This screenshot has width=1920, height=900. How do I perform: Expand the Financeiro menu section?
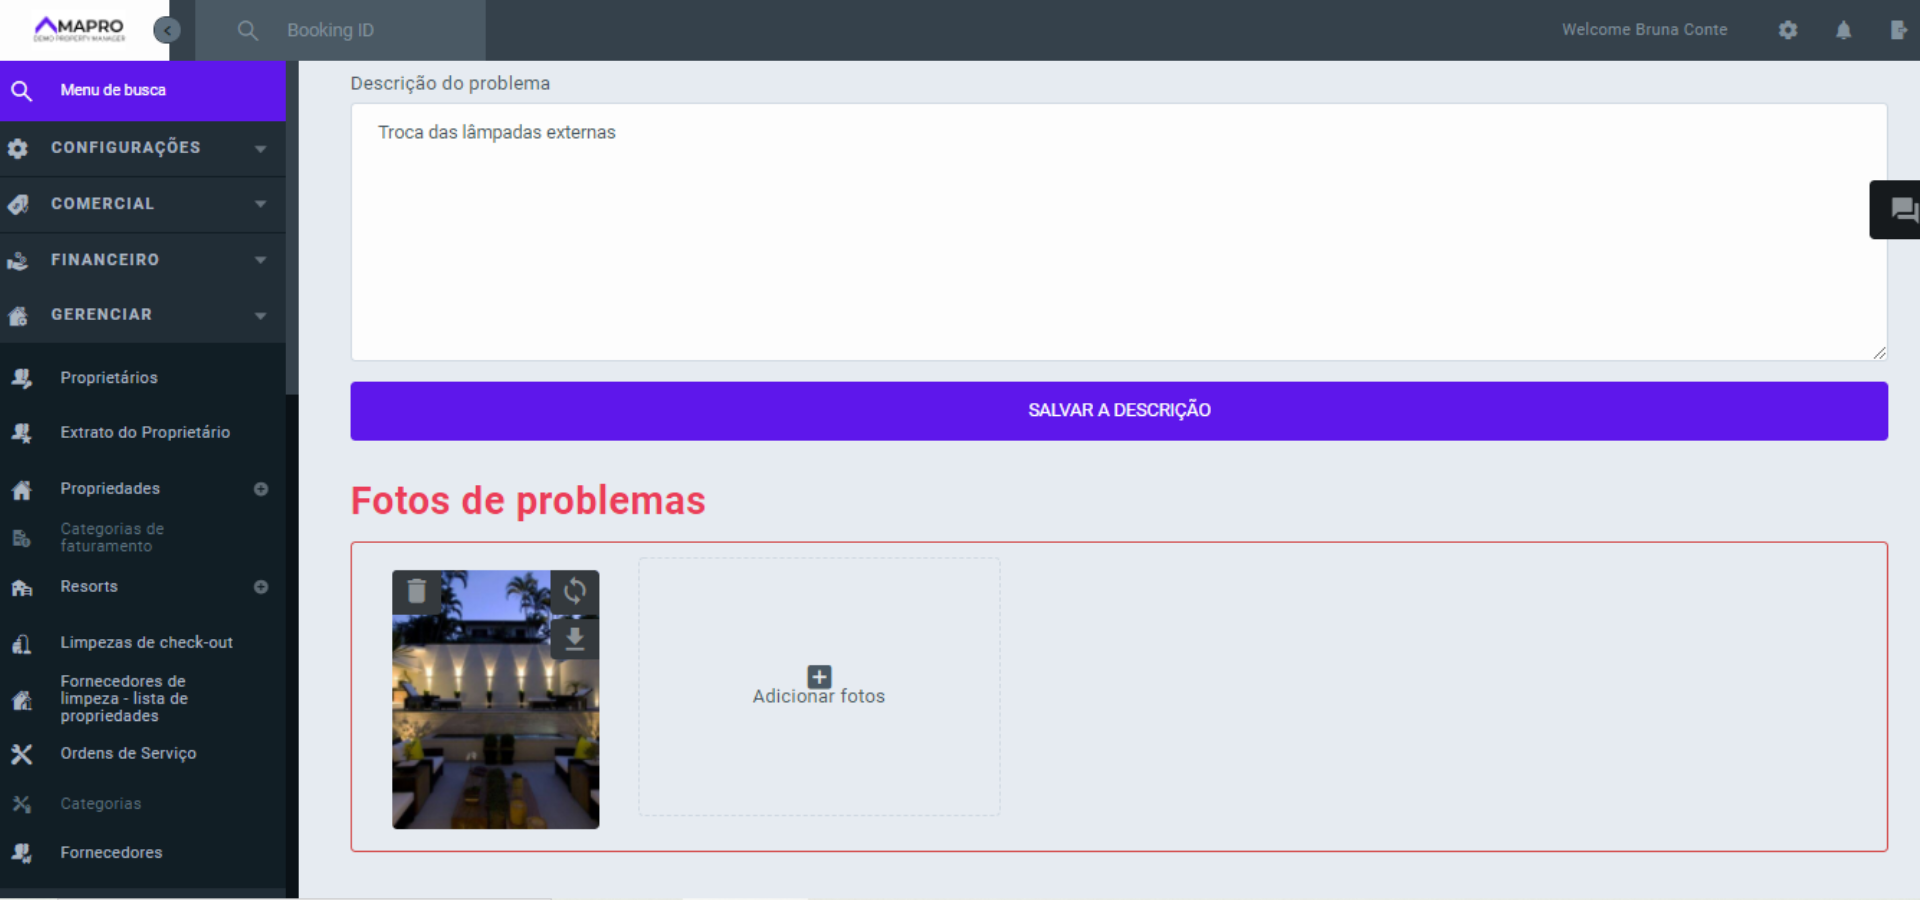click(260, 260)
